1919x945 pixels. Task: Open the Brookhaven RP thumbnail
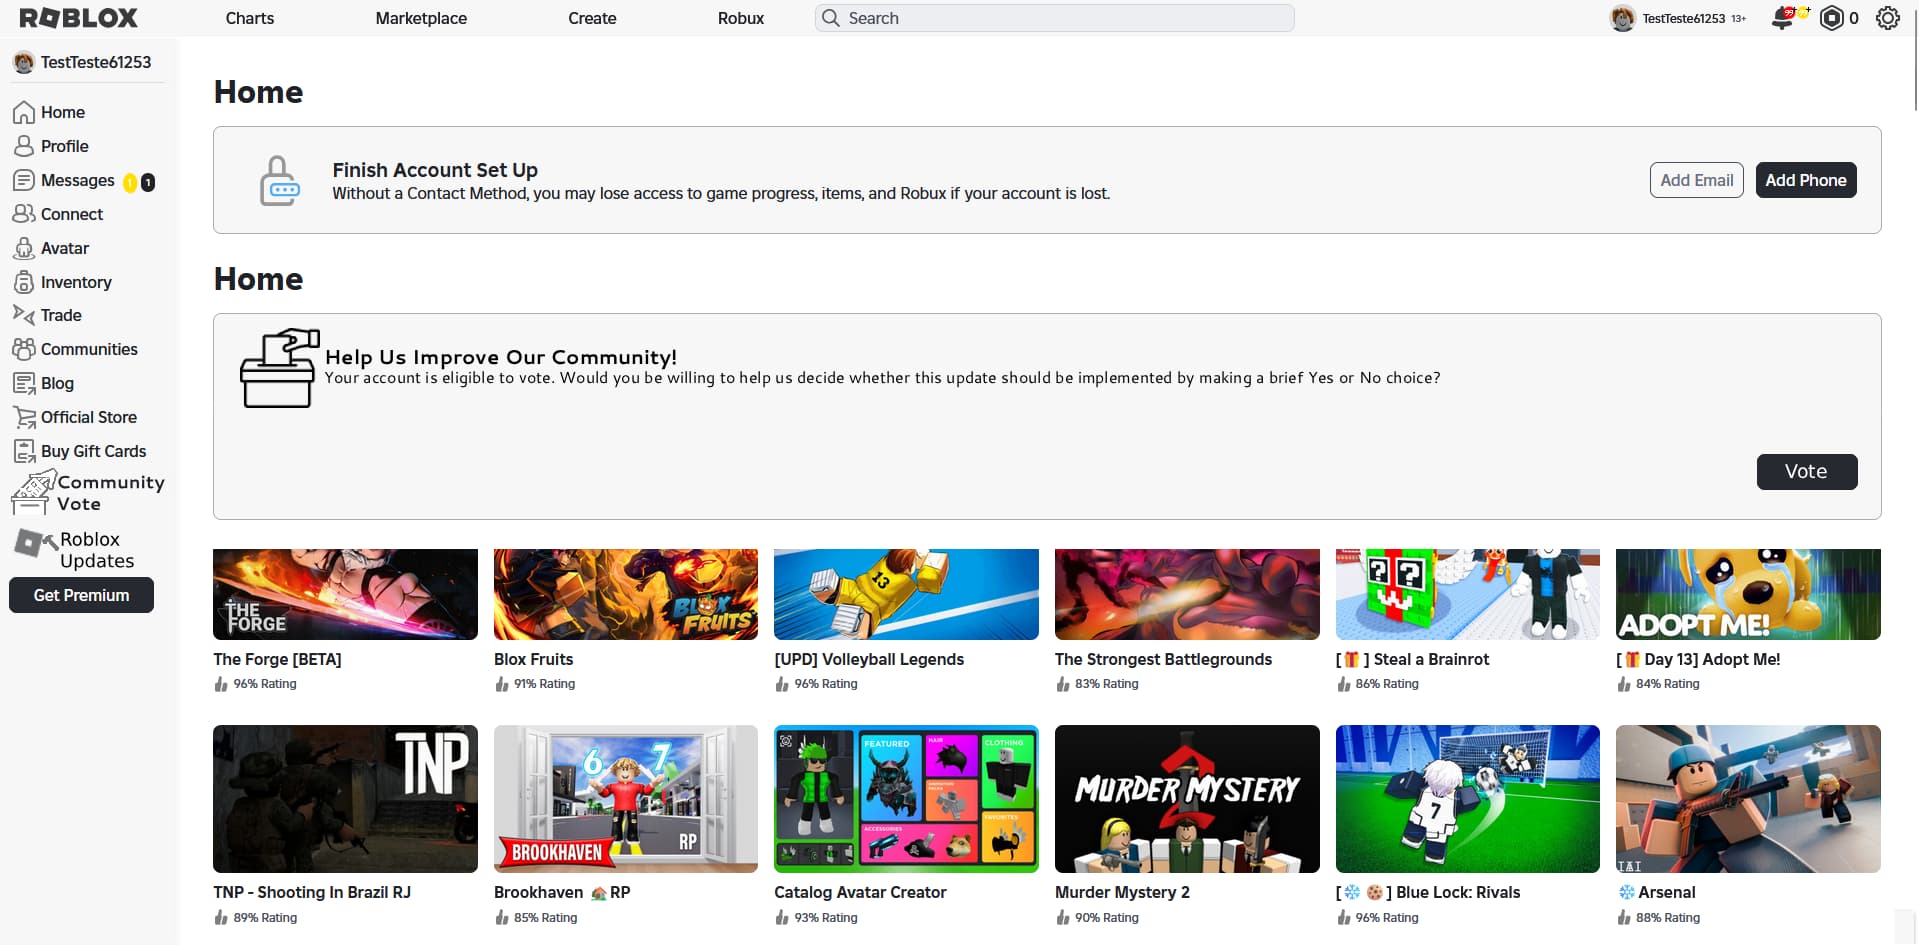tap(626, 799)
